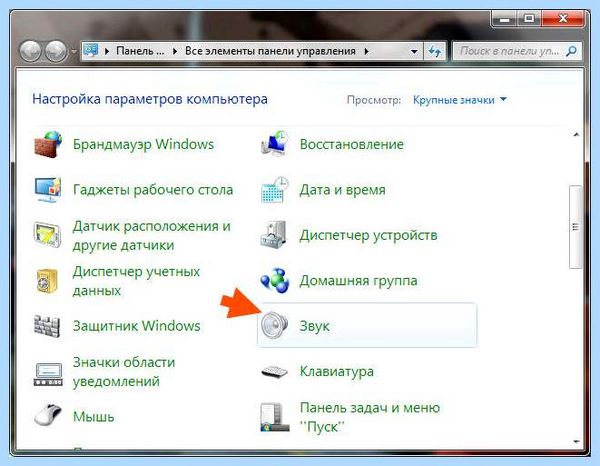The height and width of the screenshot is (466, 600).
Task: Select Все элементы панели управления breadcrumb
Action: pos(270,51)
